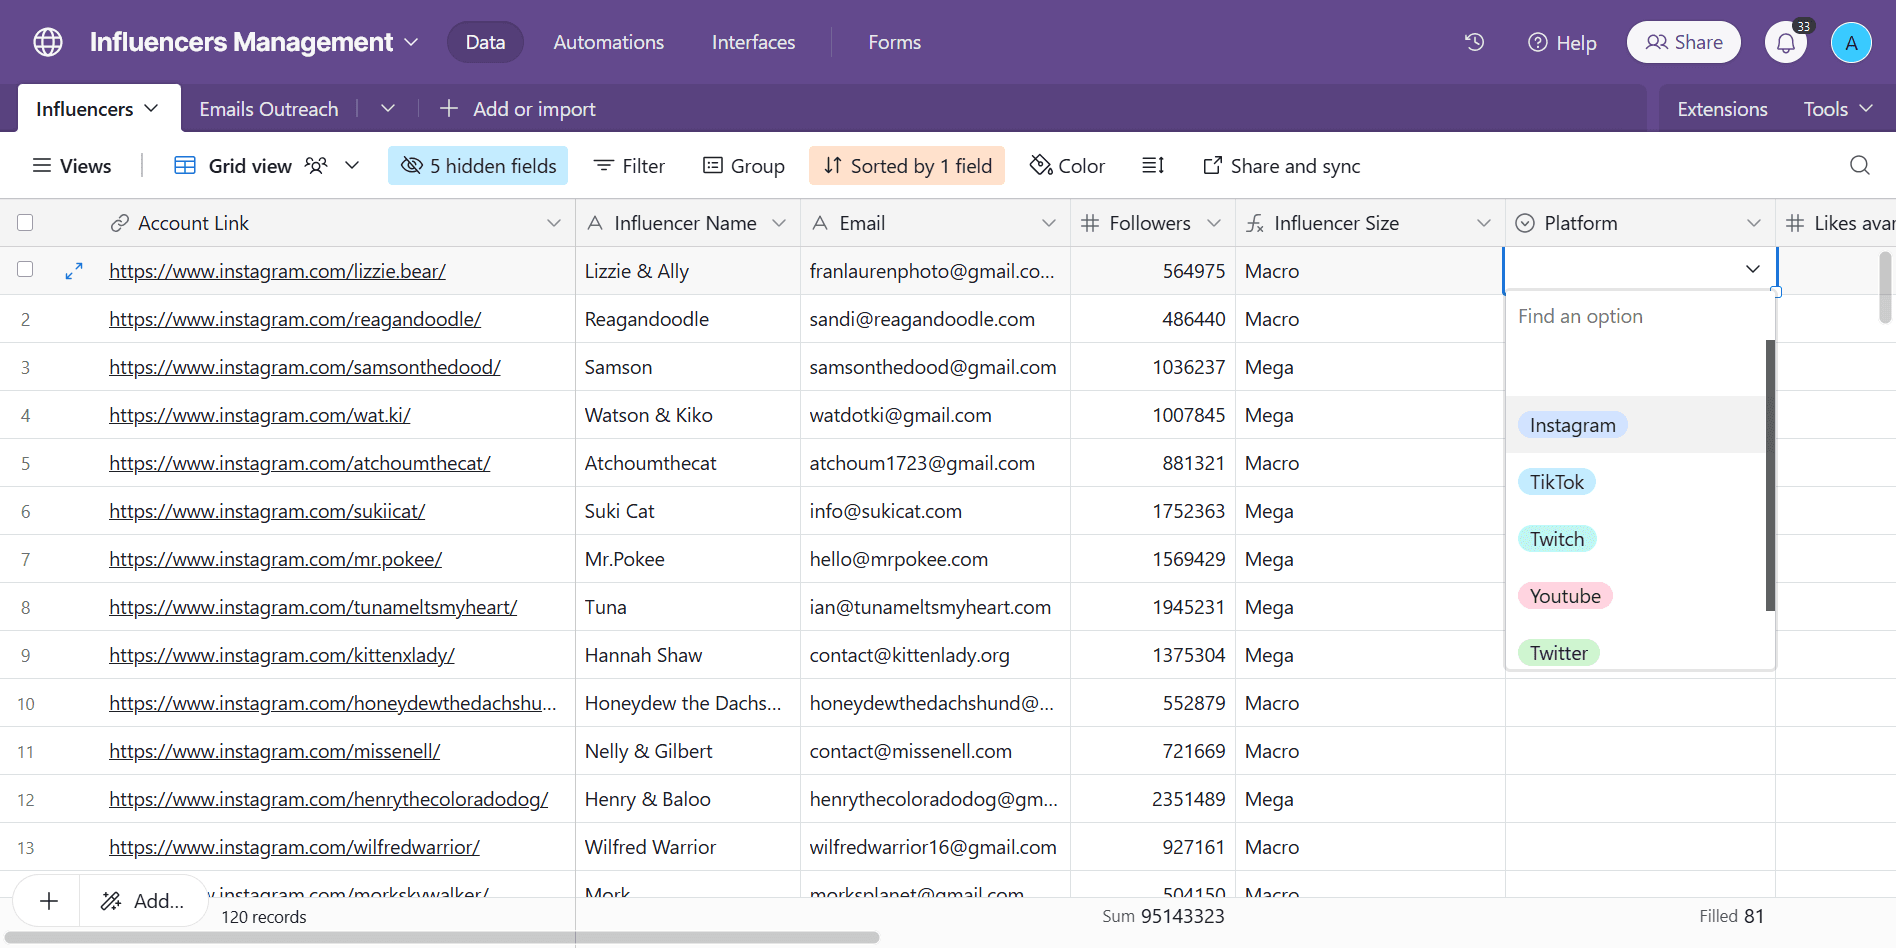Select the pink Youtube option tag
Viewport: 1896px width, 948px height.
1565,596
